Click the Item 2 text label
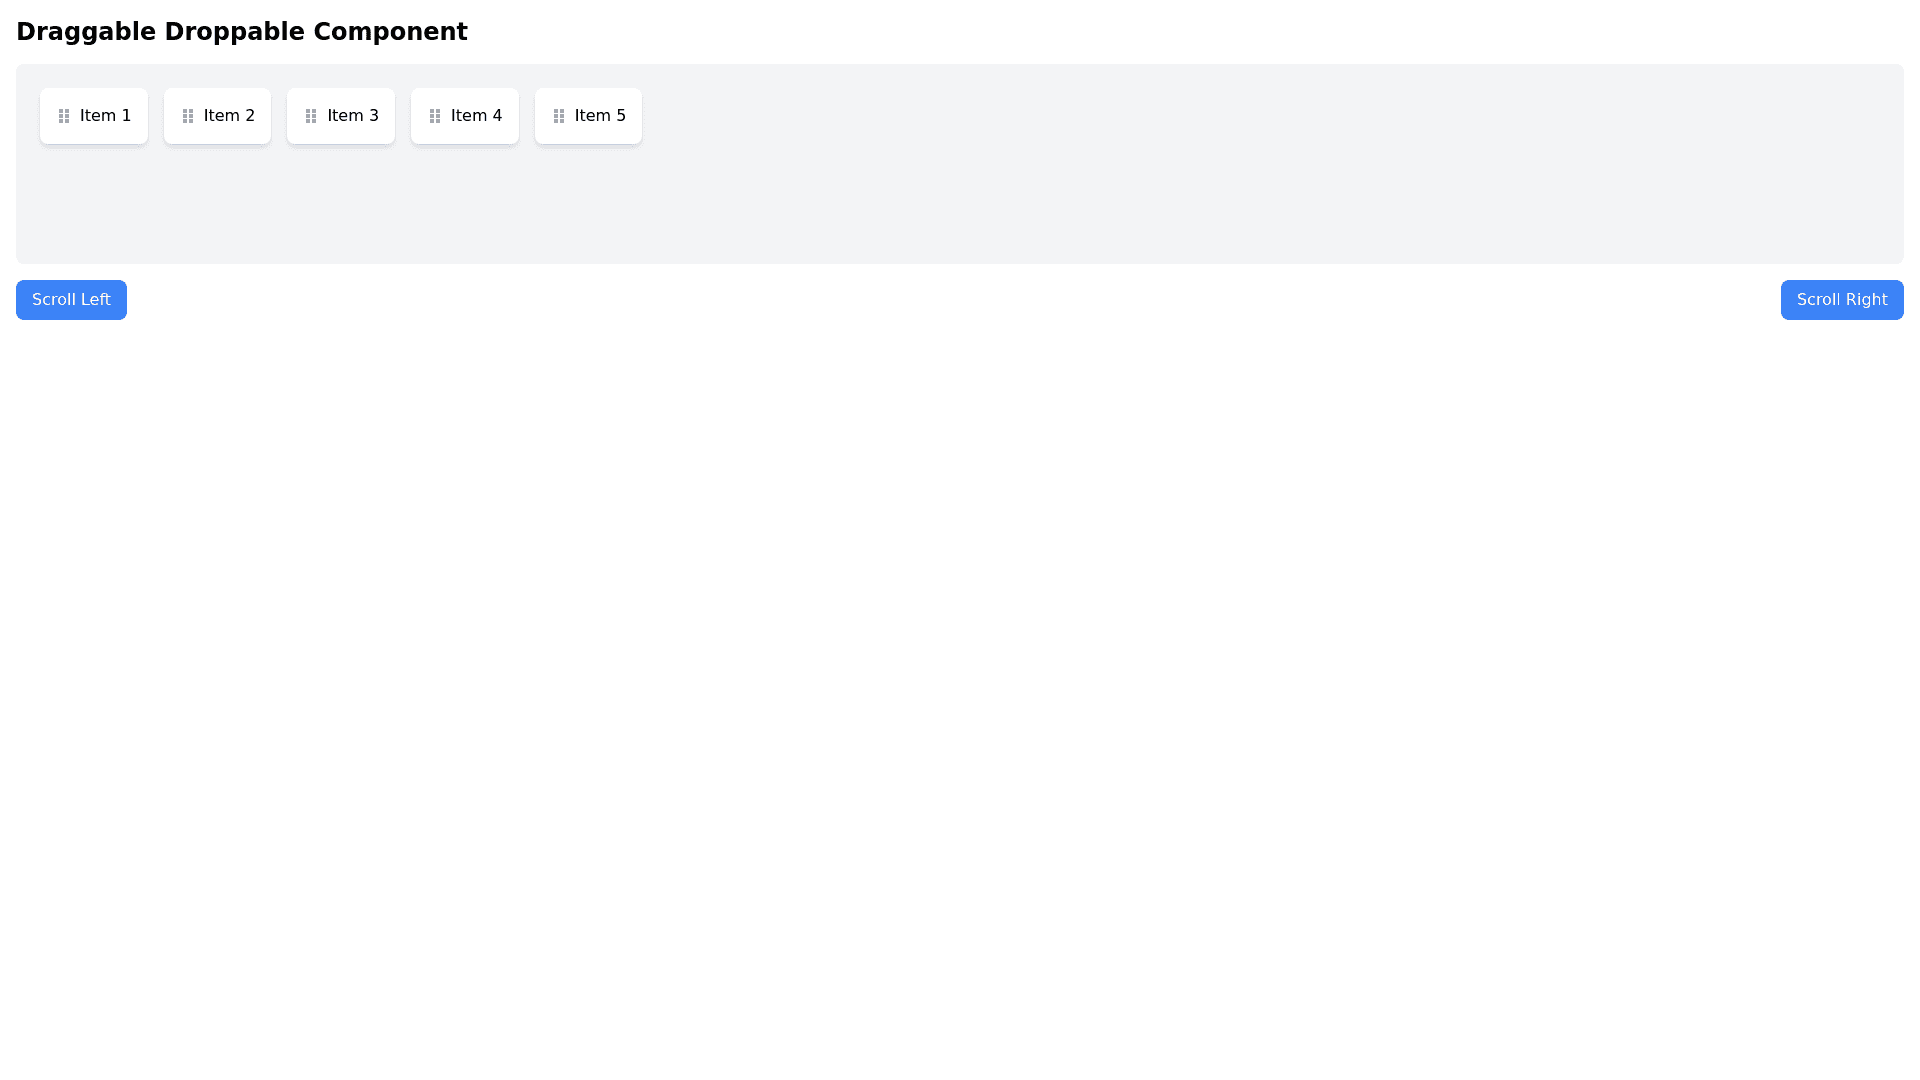This screenshot has height=1080, width=1920. 229,116
